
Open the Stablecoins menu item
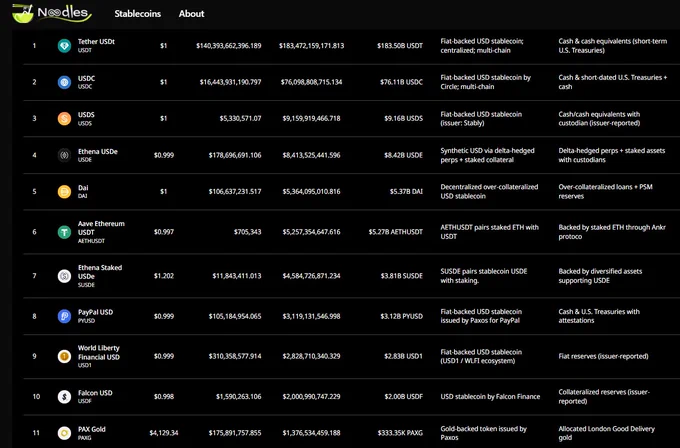(x=137, y=14)
